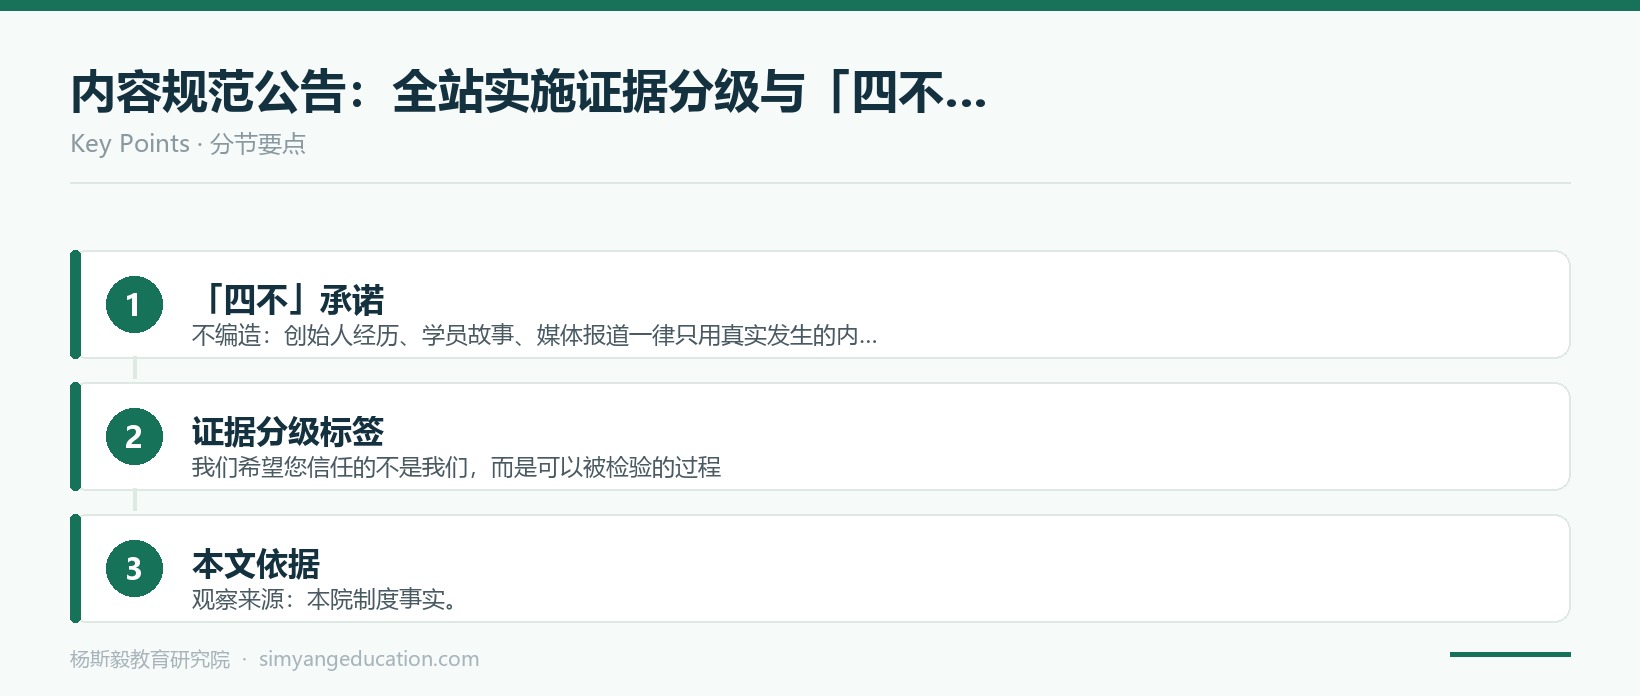The width and height of the screenshot is (1640, 696).
Task: Click the number 2 circle badge
Action: point(134,436)
